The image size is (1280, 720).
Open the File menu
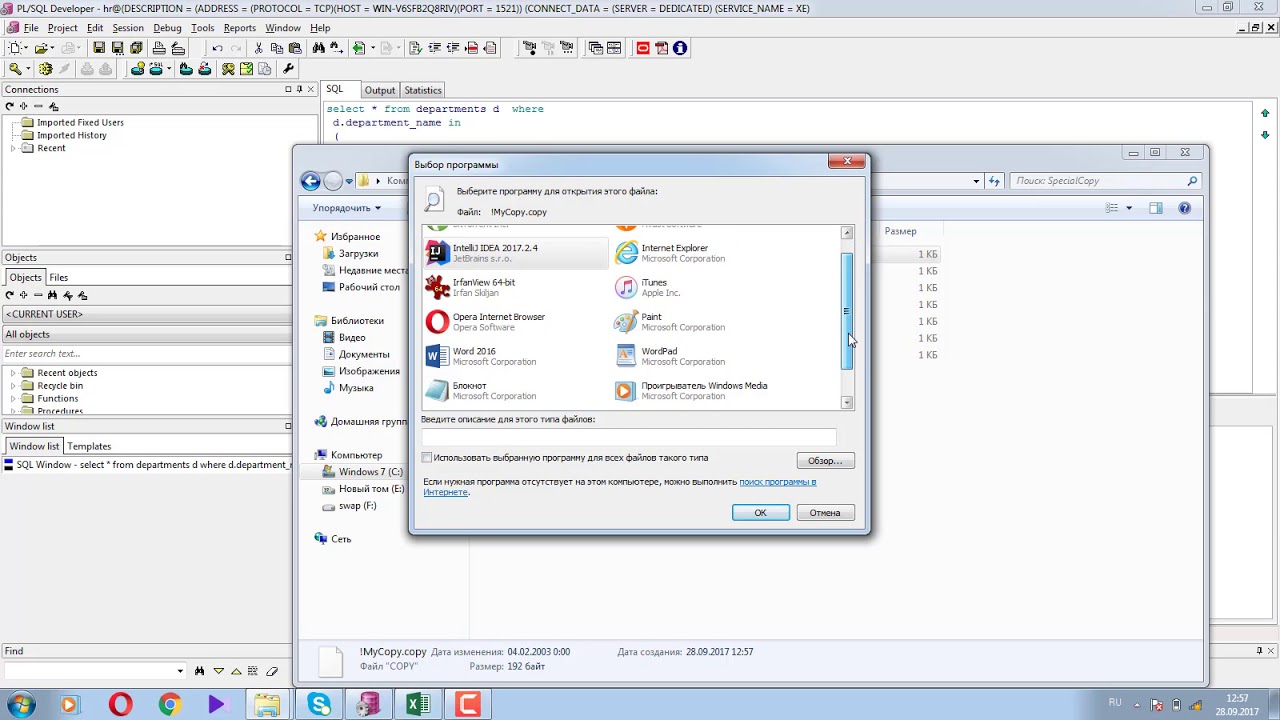31,28
